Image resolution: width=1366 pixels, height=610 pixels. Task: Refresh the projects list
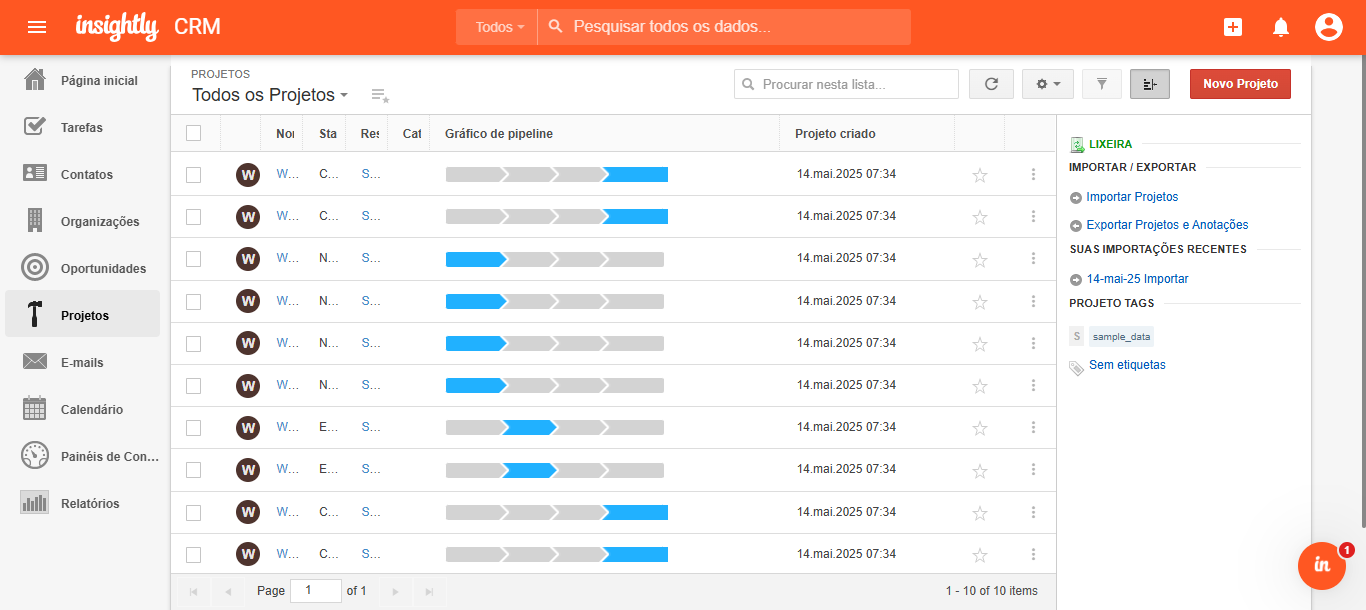pos(991,84)
